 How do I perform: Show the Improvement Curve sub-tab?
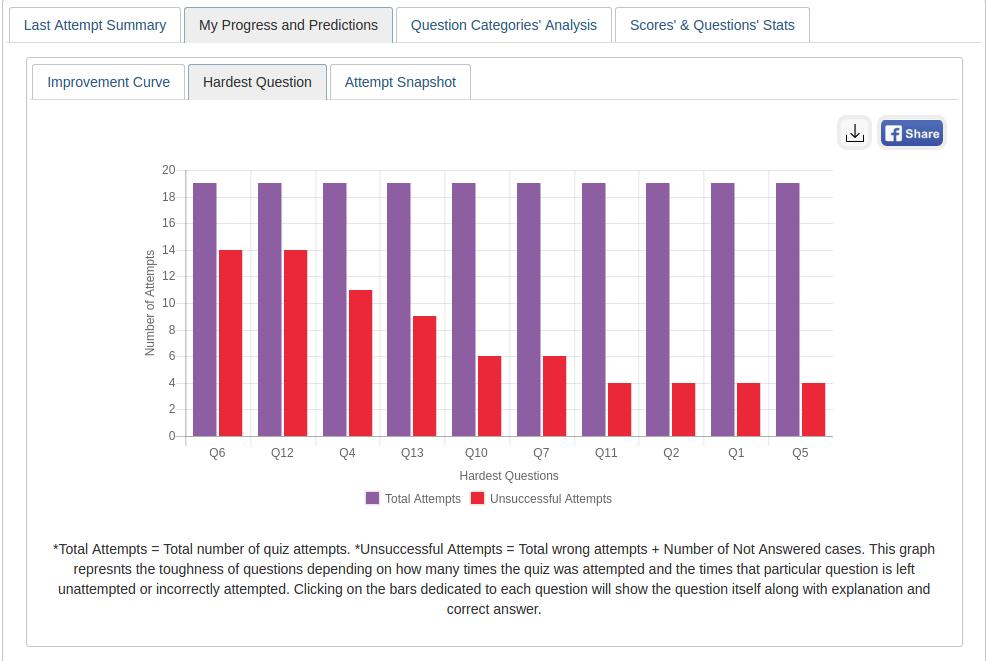109,82
